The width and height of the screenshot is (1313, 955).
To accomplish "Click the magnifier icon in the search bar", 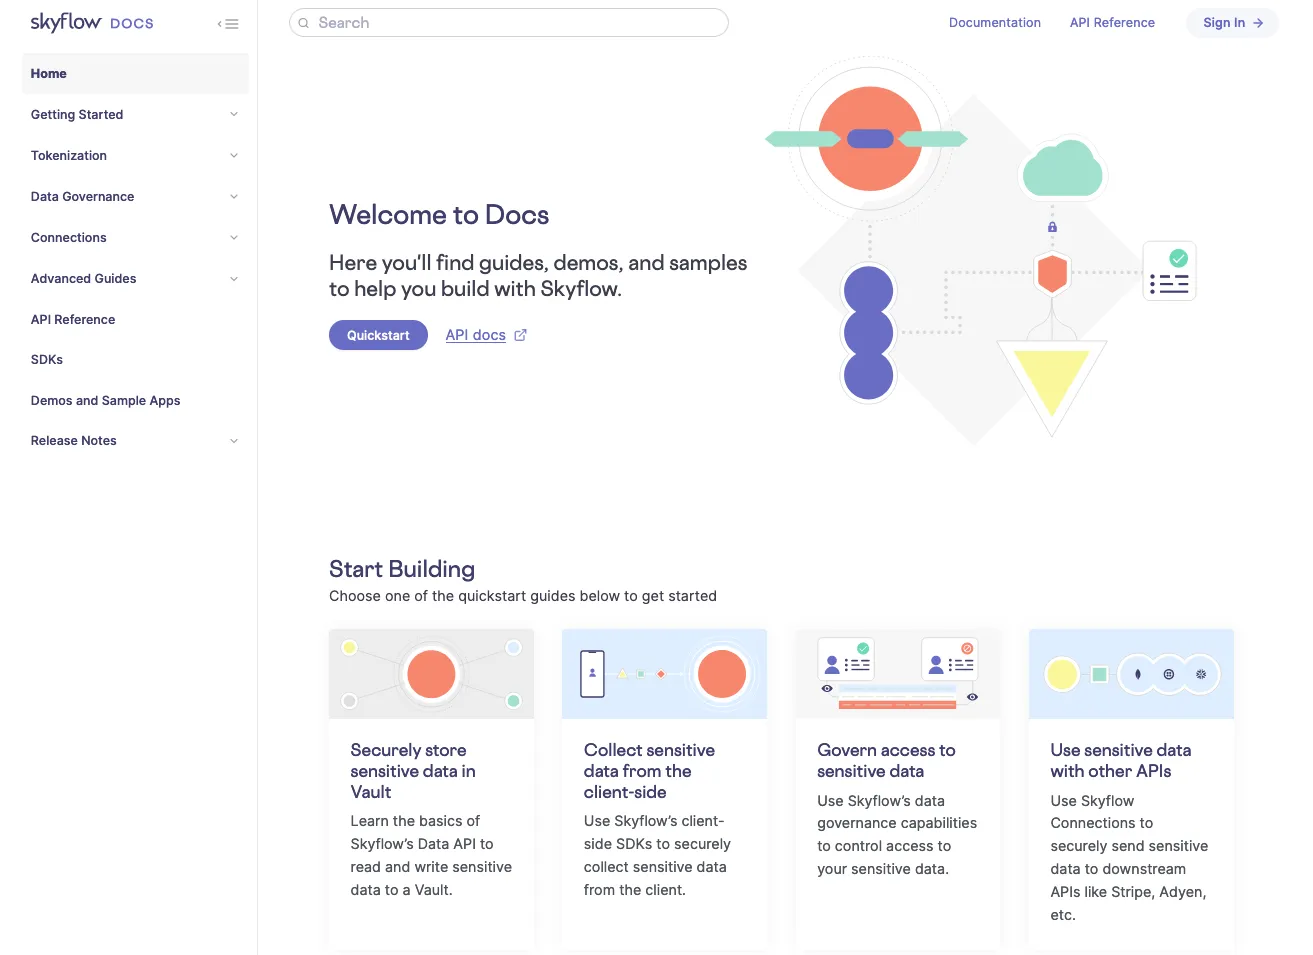I will pos(304,23).
